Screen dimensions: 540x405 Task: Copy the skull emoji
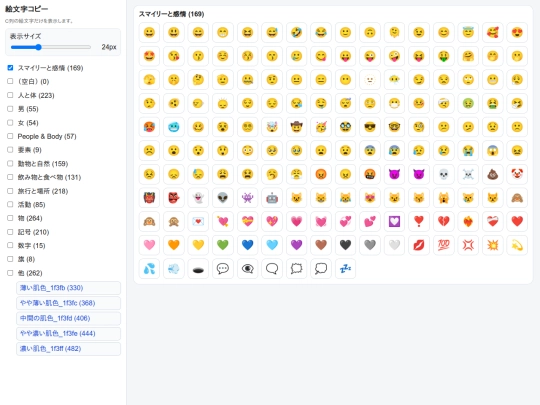click(444, 174)
